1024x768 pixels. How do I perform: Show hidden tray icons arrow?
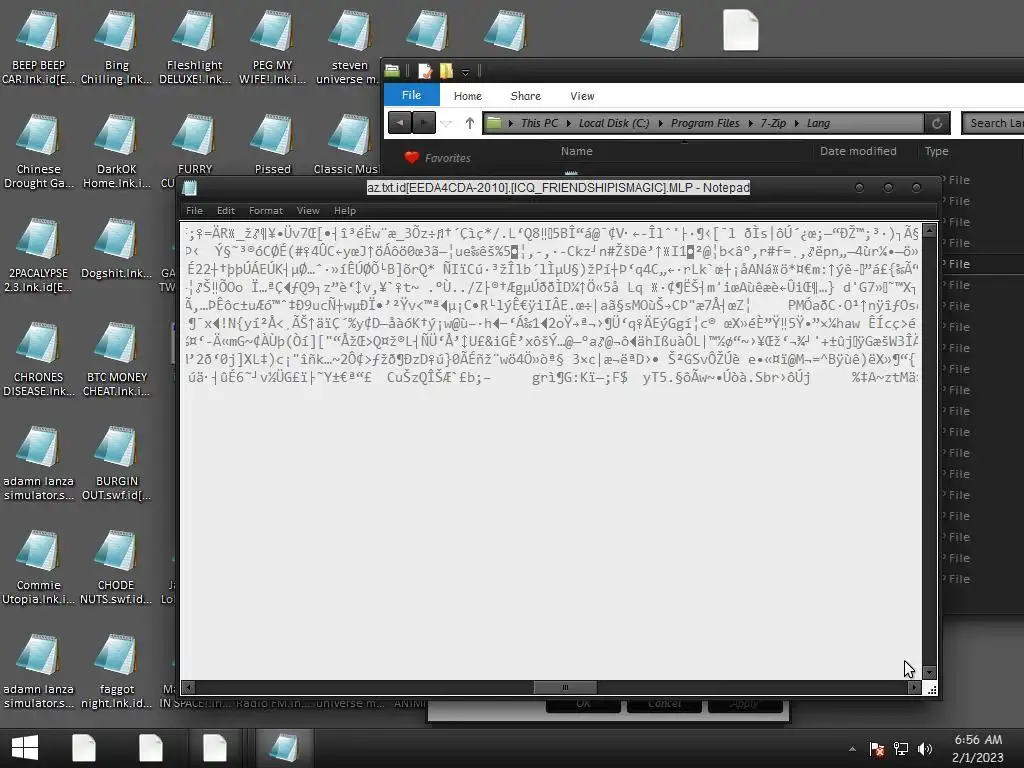852,749
